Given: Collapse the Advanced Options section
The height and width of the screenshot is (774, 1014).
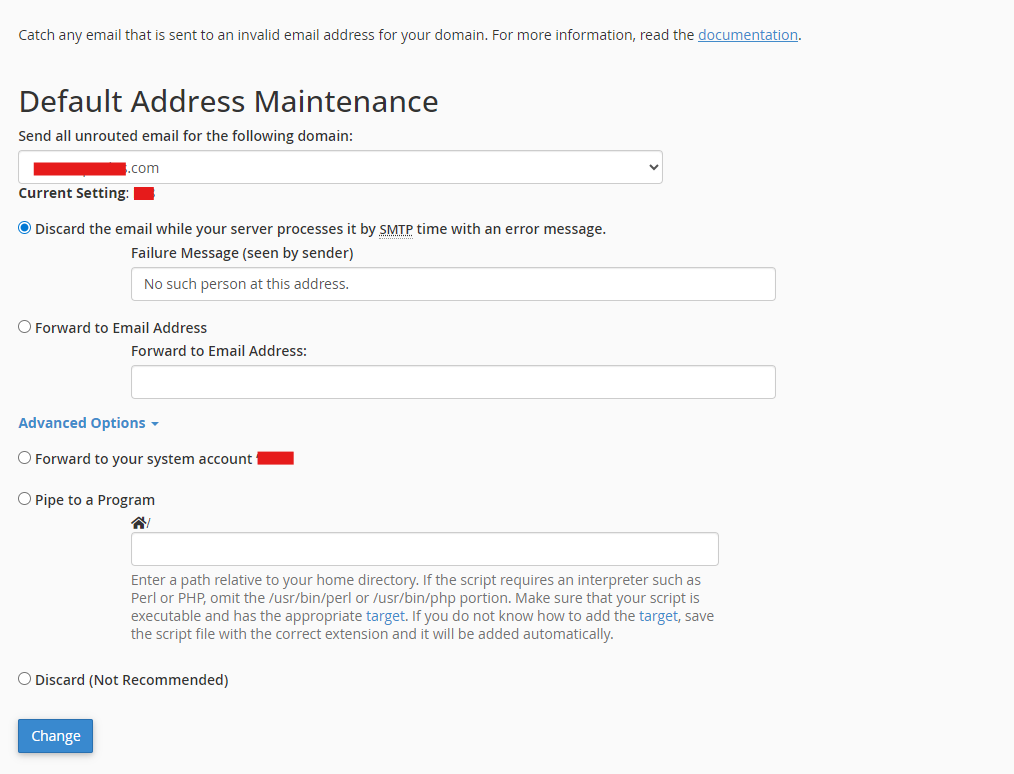Looking at the screenshot, I should (88, 423).
